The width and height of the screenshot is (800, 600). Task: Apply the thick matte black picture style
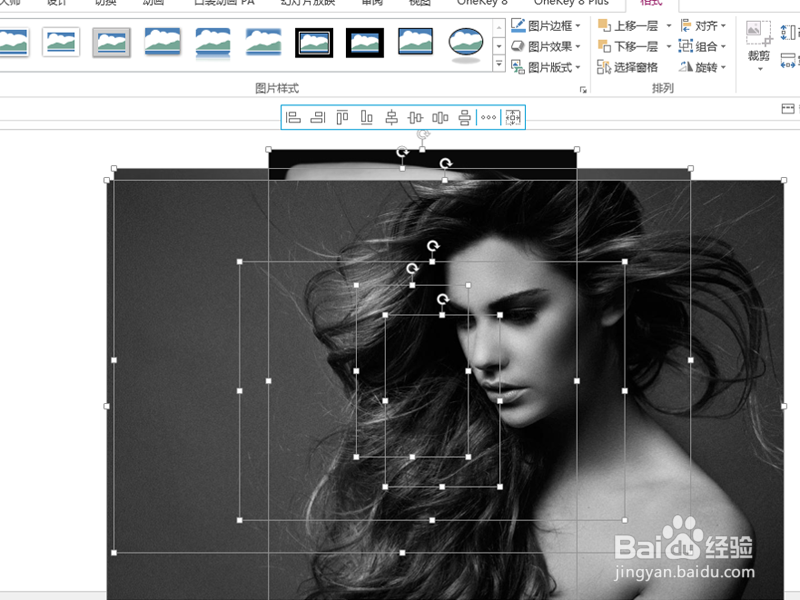click(364, 42)
